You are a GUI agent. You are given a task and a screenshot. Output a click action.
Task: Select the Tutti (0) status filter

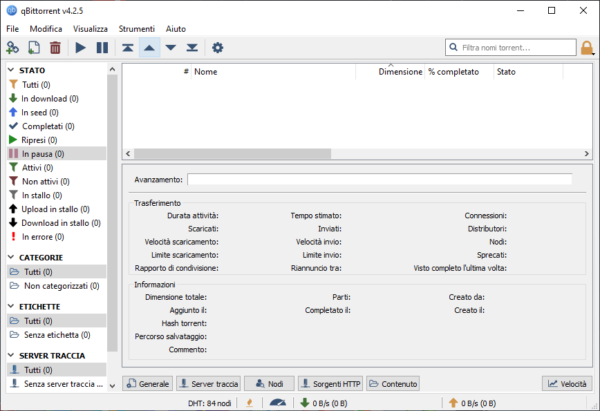(x=57, y=84)
